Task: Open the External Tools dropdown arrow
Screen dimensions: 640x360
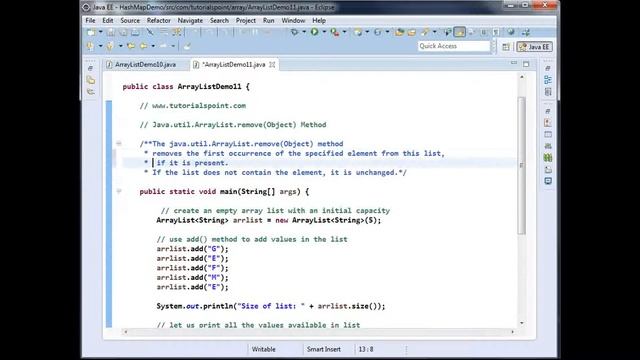Action: coord(344,32)
